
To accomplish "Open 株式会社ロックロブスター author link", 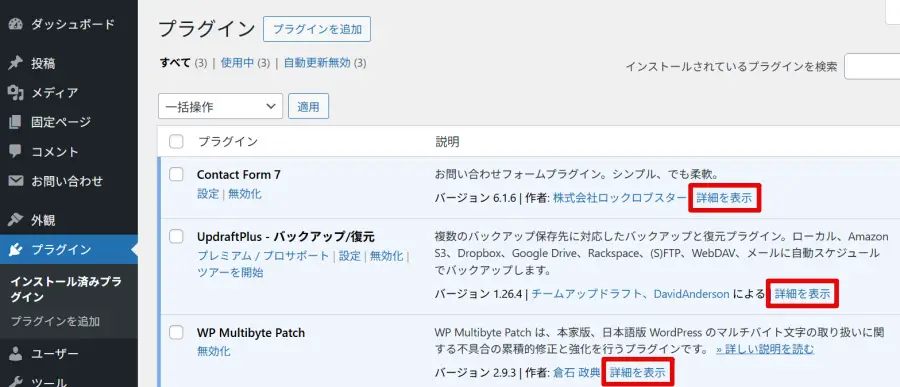I will point(619,198).
